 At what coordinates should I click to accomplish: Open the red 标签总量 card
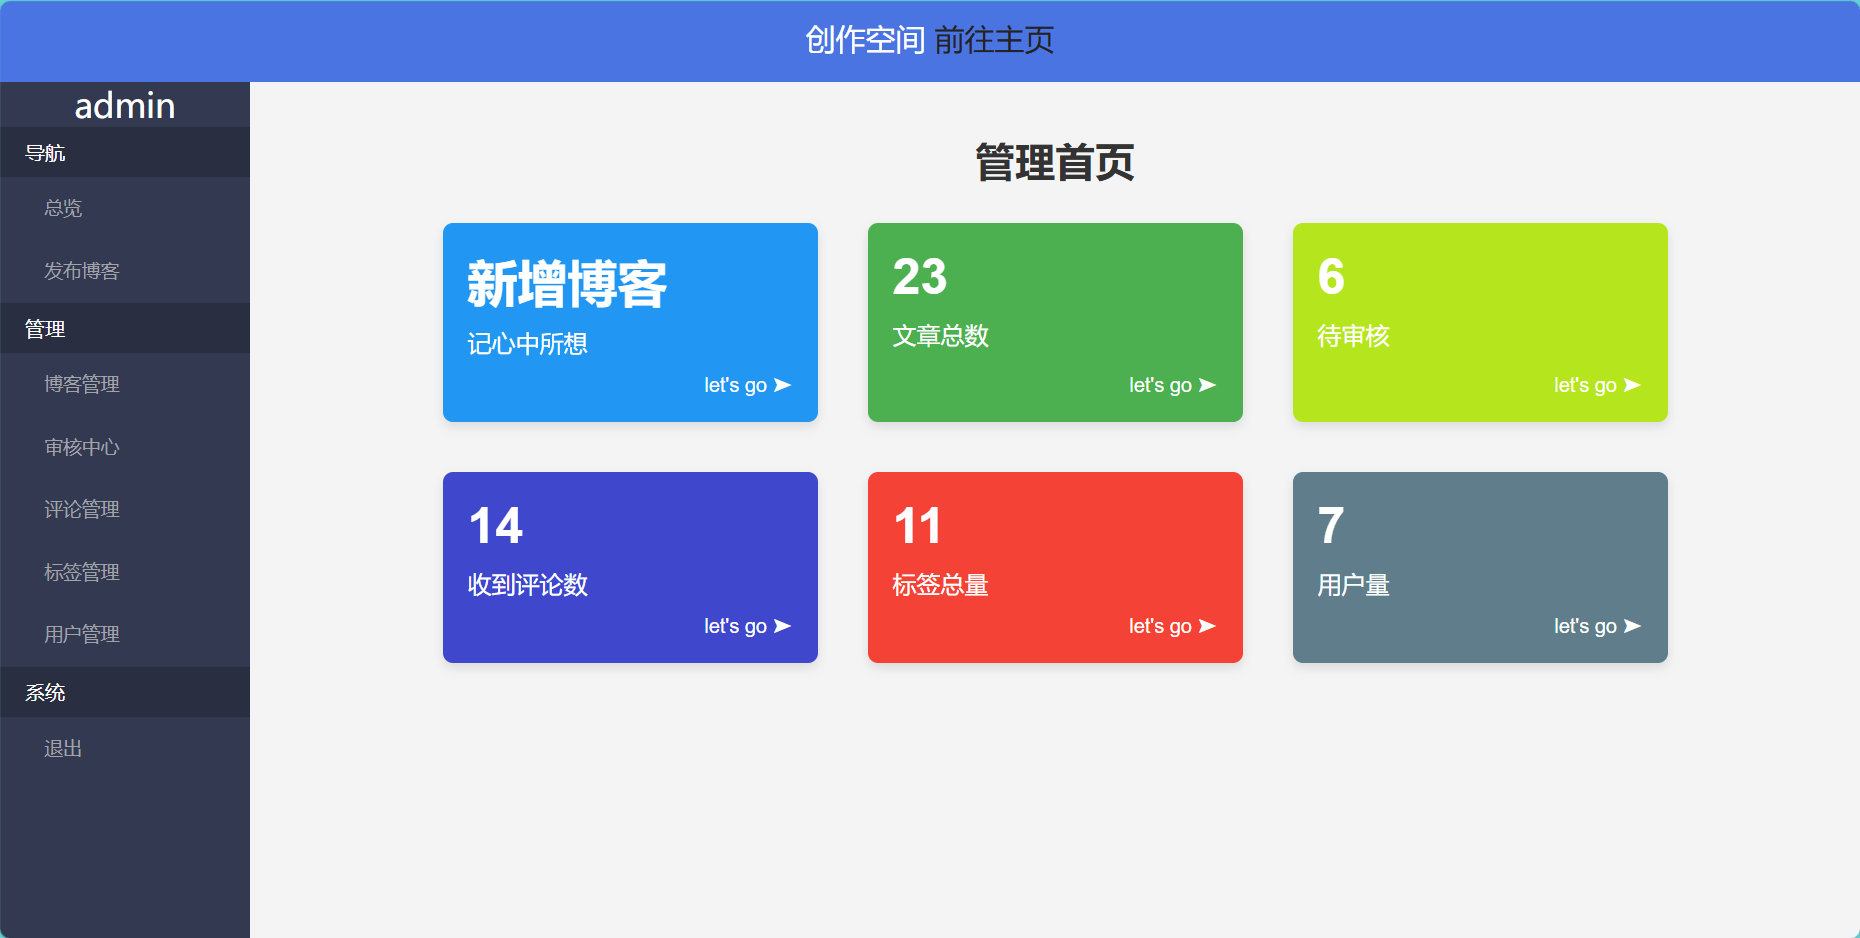(1055, 567)
